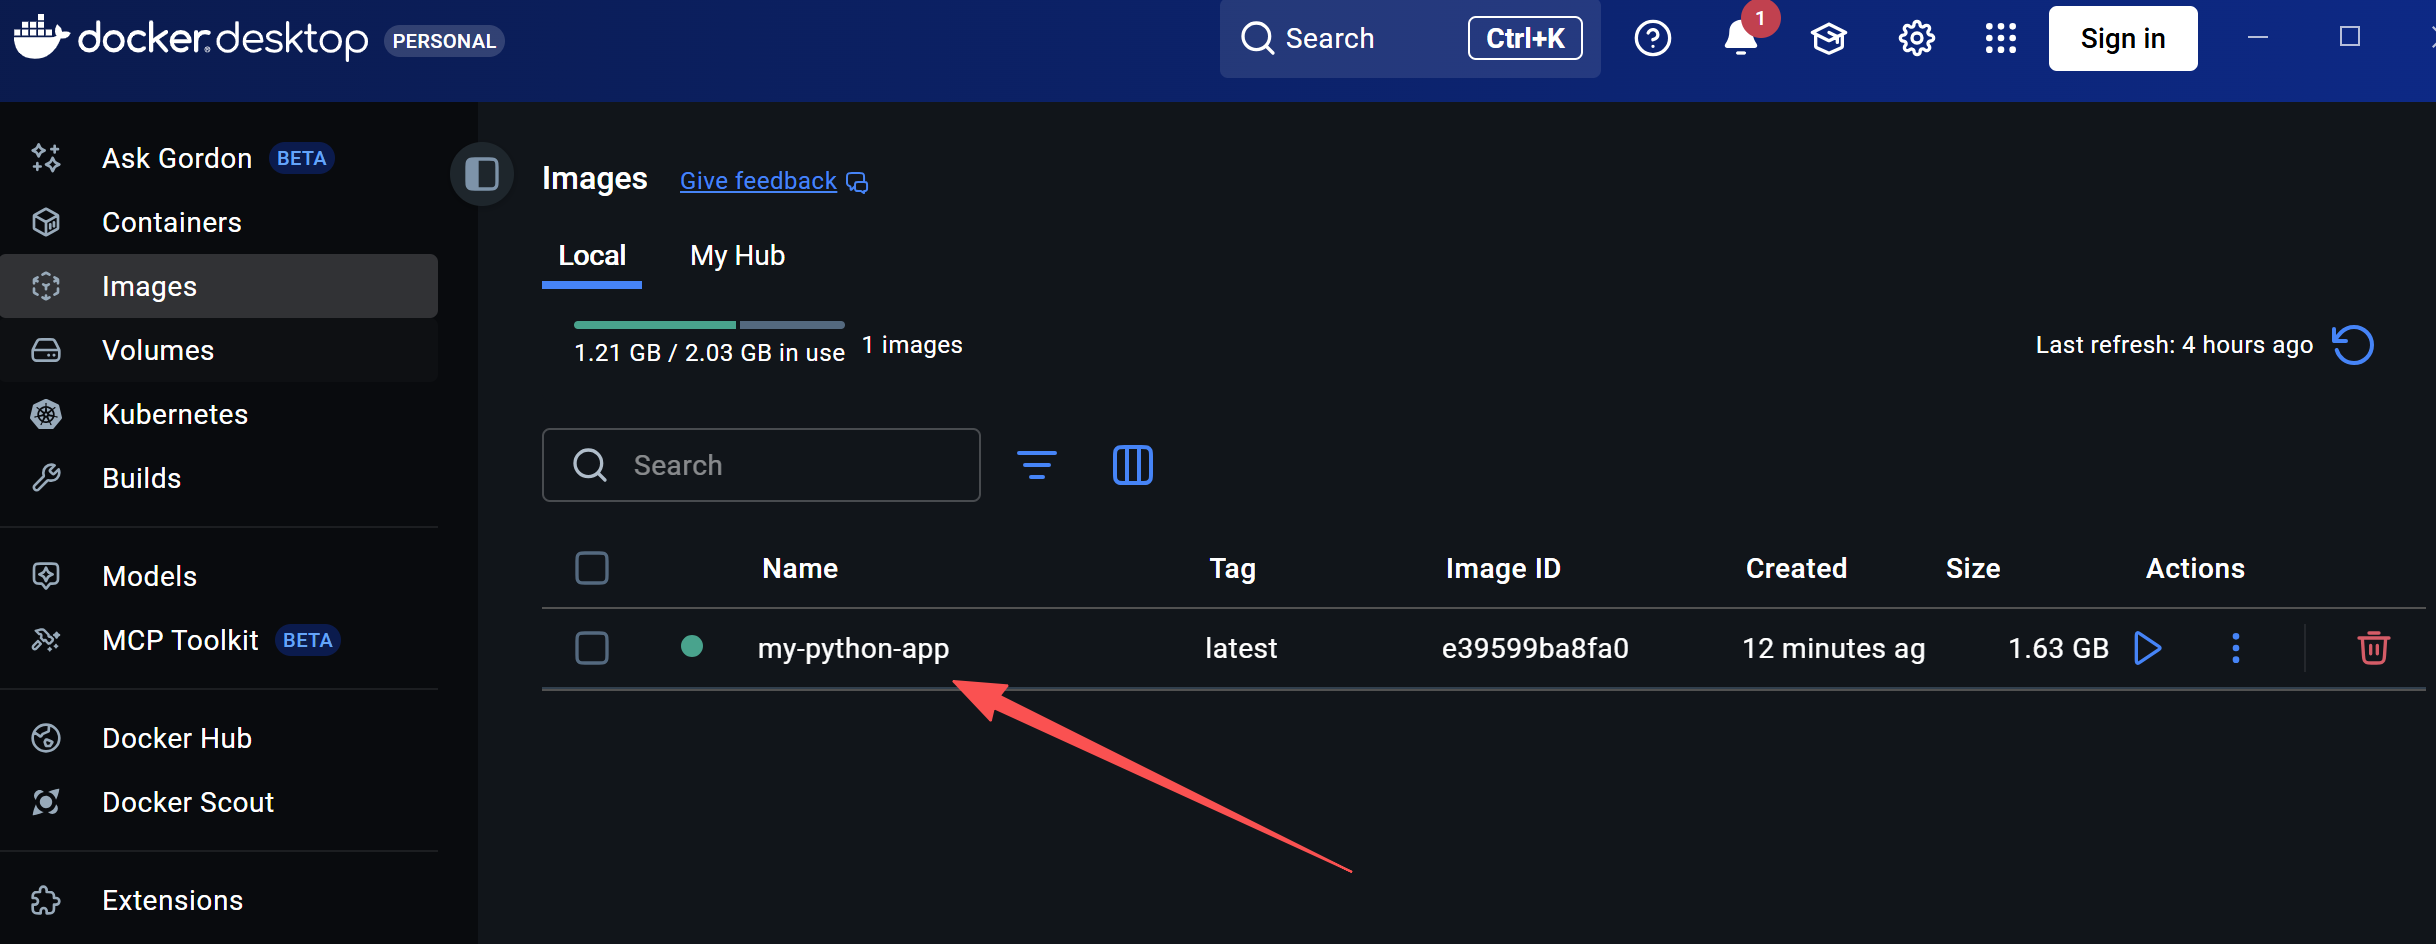This screenshot has width=2436, height=944.
Task: Go to Containers in the sidebar
Action: 219,222
